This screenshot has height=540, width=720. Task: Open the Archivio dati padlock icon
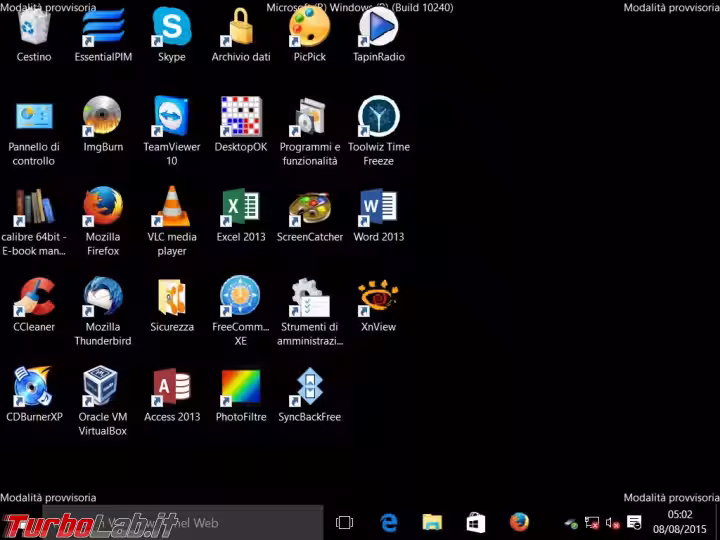point(241,28)
